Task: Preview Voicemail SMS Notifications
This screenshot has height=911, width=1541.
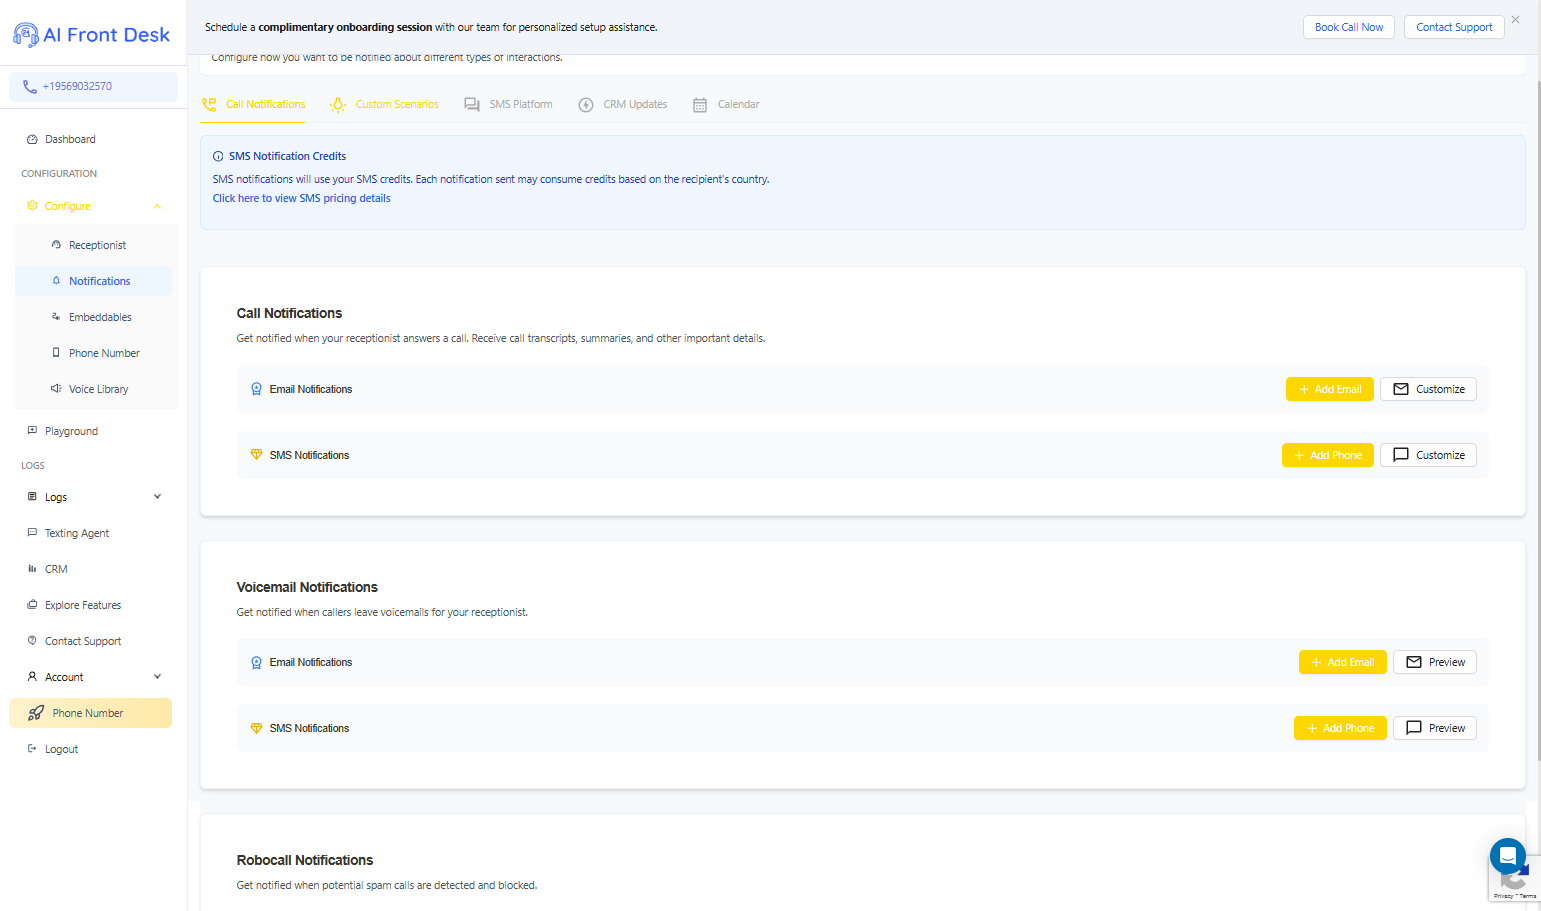Action: pyautogui.click(x=1435, y=728)
